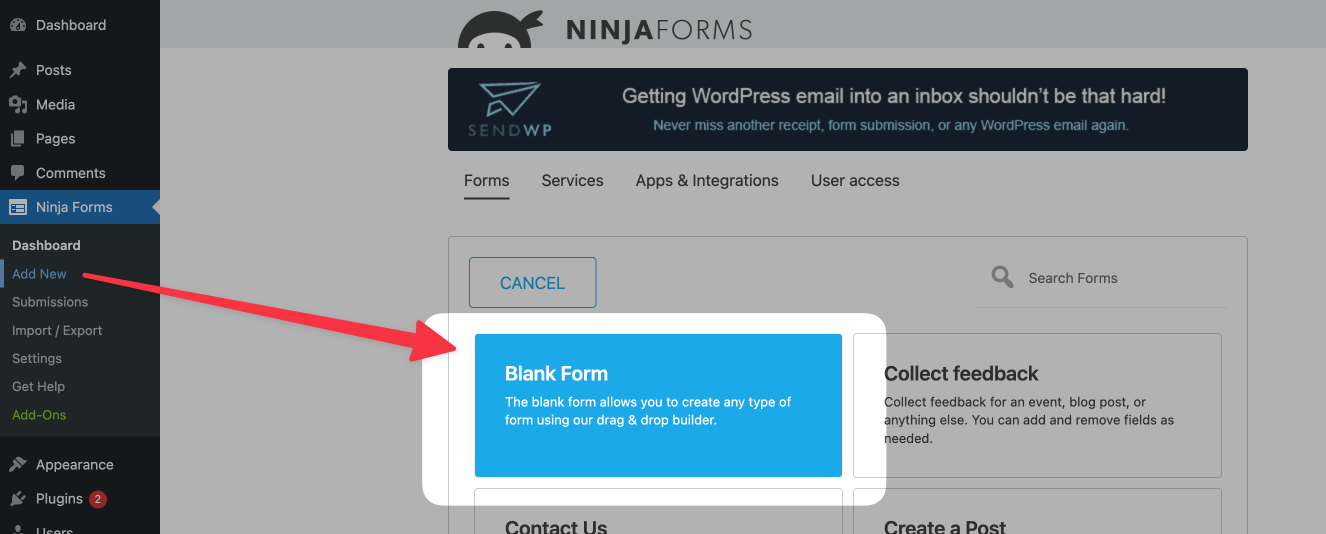Open Add New in Ninja Forms submenu
The width and height of the screenshot is (1326, 534).
(x=40, y=274)
